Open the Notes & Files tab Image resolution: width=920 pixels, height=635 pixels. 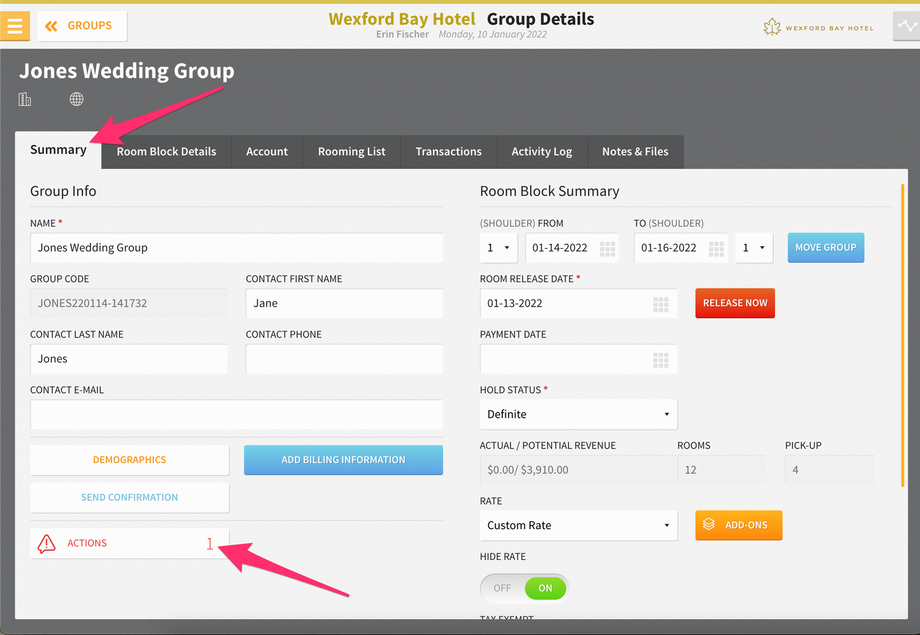(635, 152)
